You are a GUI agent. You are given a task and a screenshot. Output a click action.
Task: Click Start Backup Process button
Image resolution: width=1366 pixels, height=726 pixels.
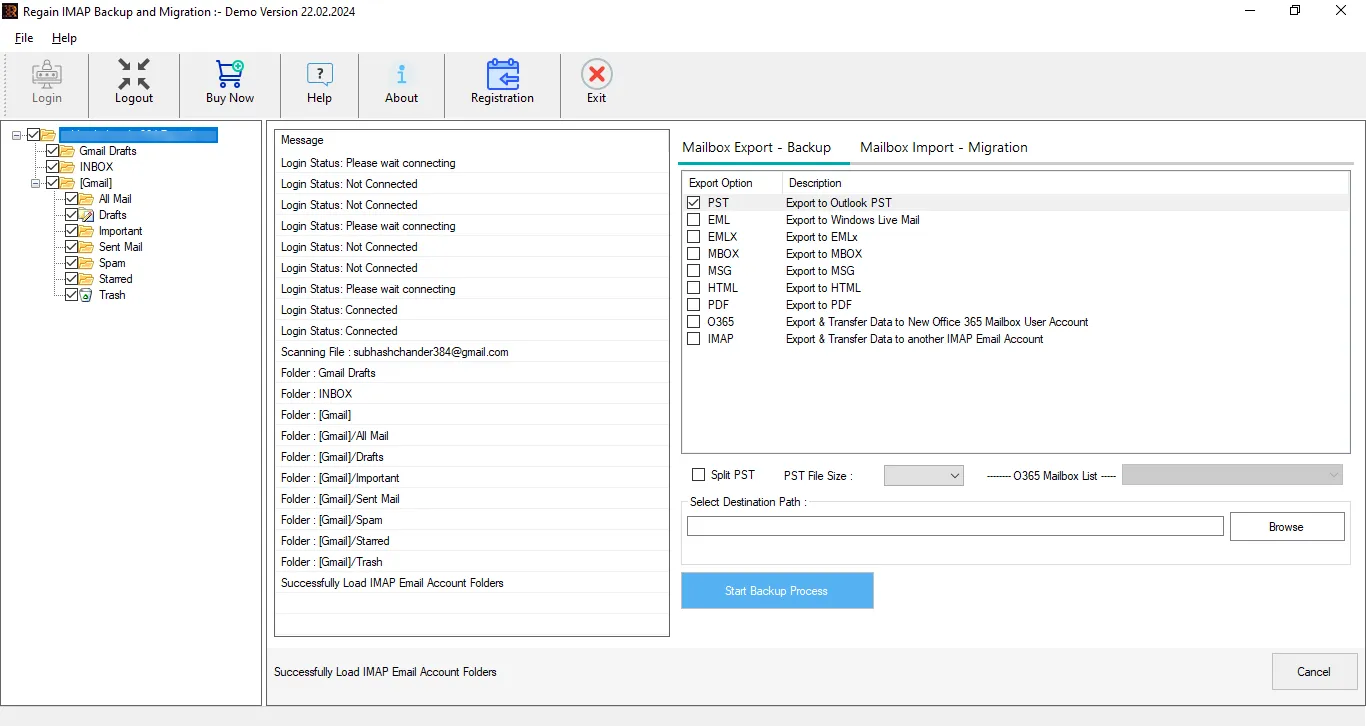(x=777, y=591)
